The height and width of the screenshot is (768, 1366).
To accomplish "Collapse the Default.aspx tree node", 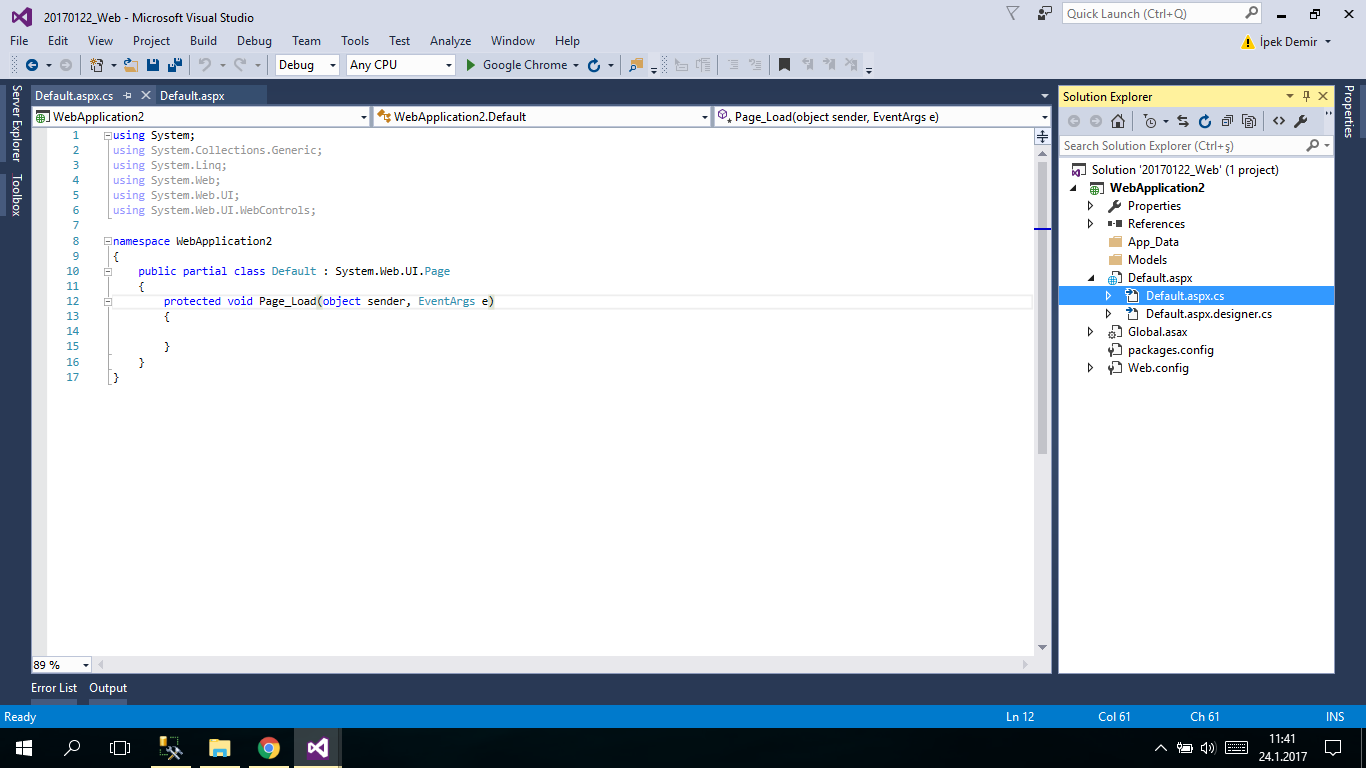I will point(1091,277).
